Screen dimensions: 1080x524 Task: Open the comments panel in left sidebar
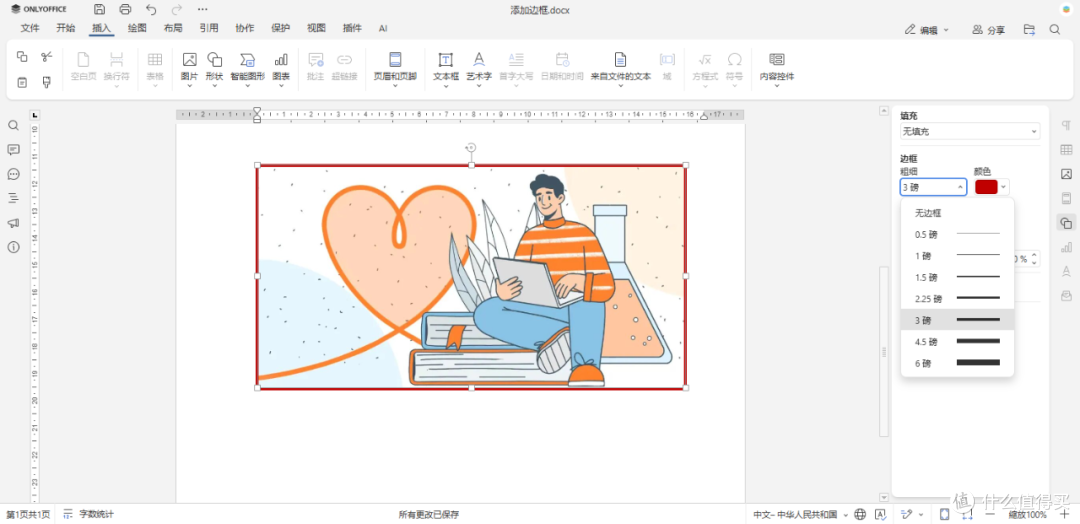(x=13, y=149)
